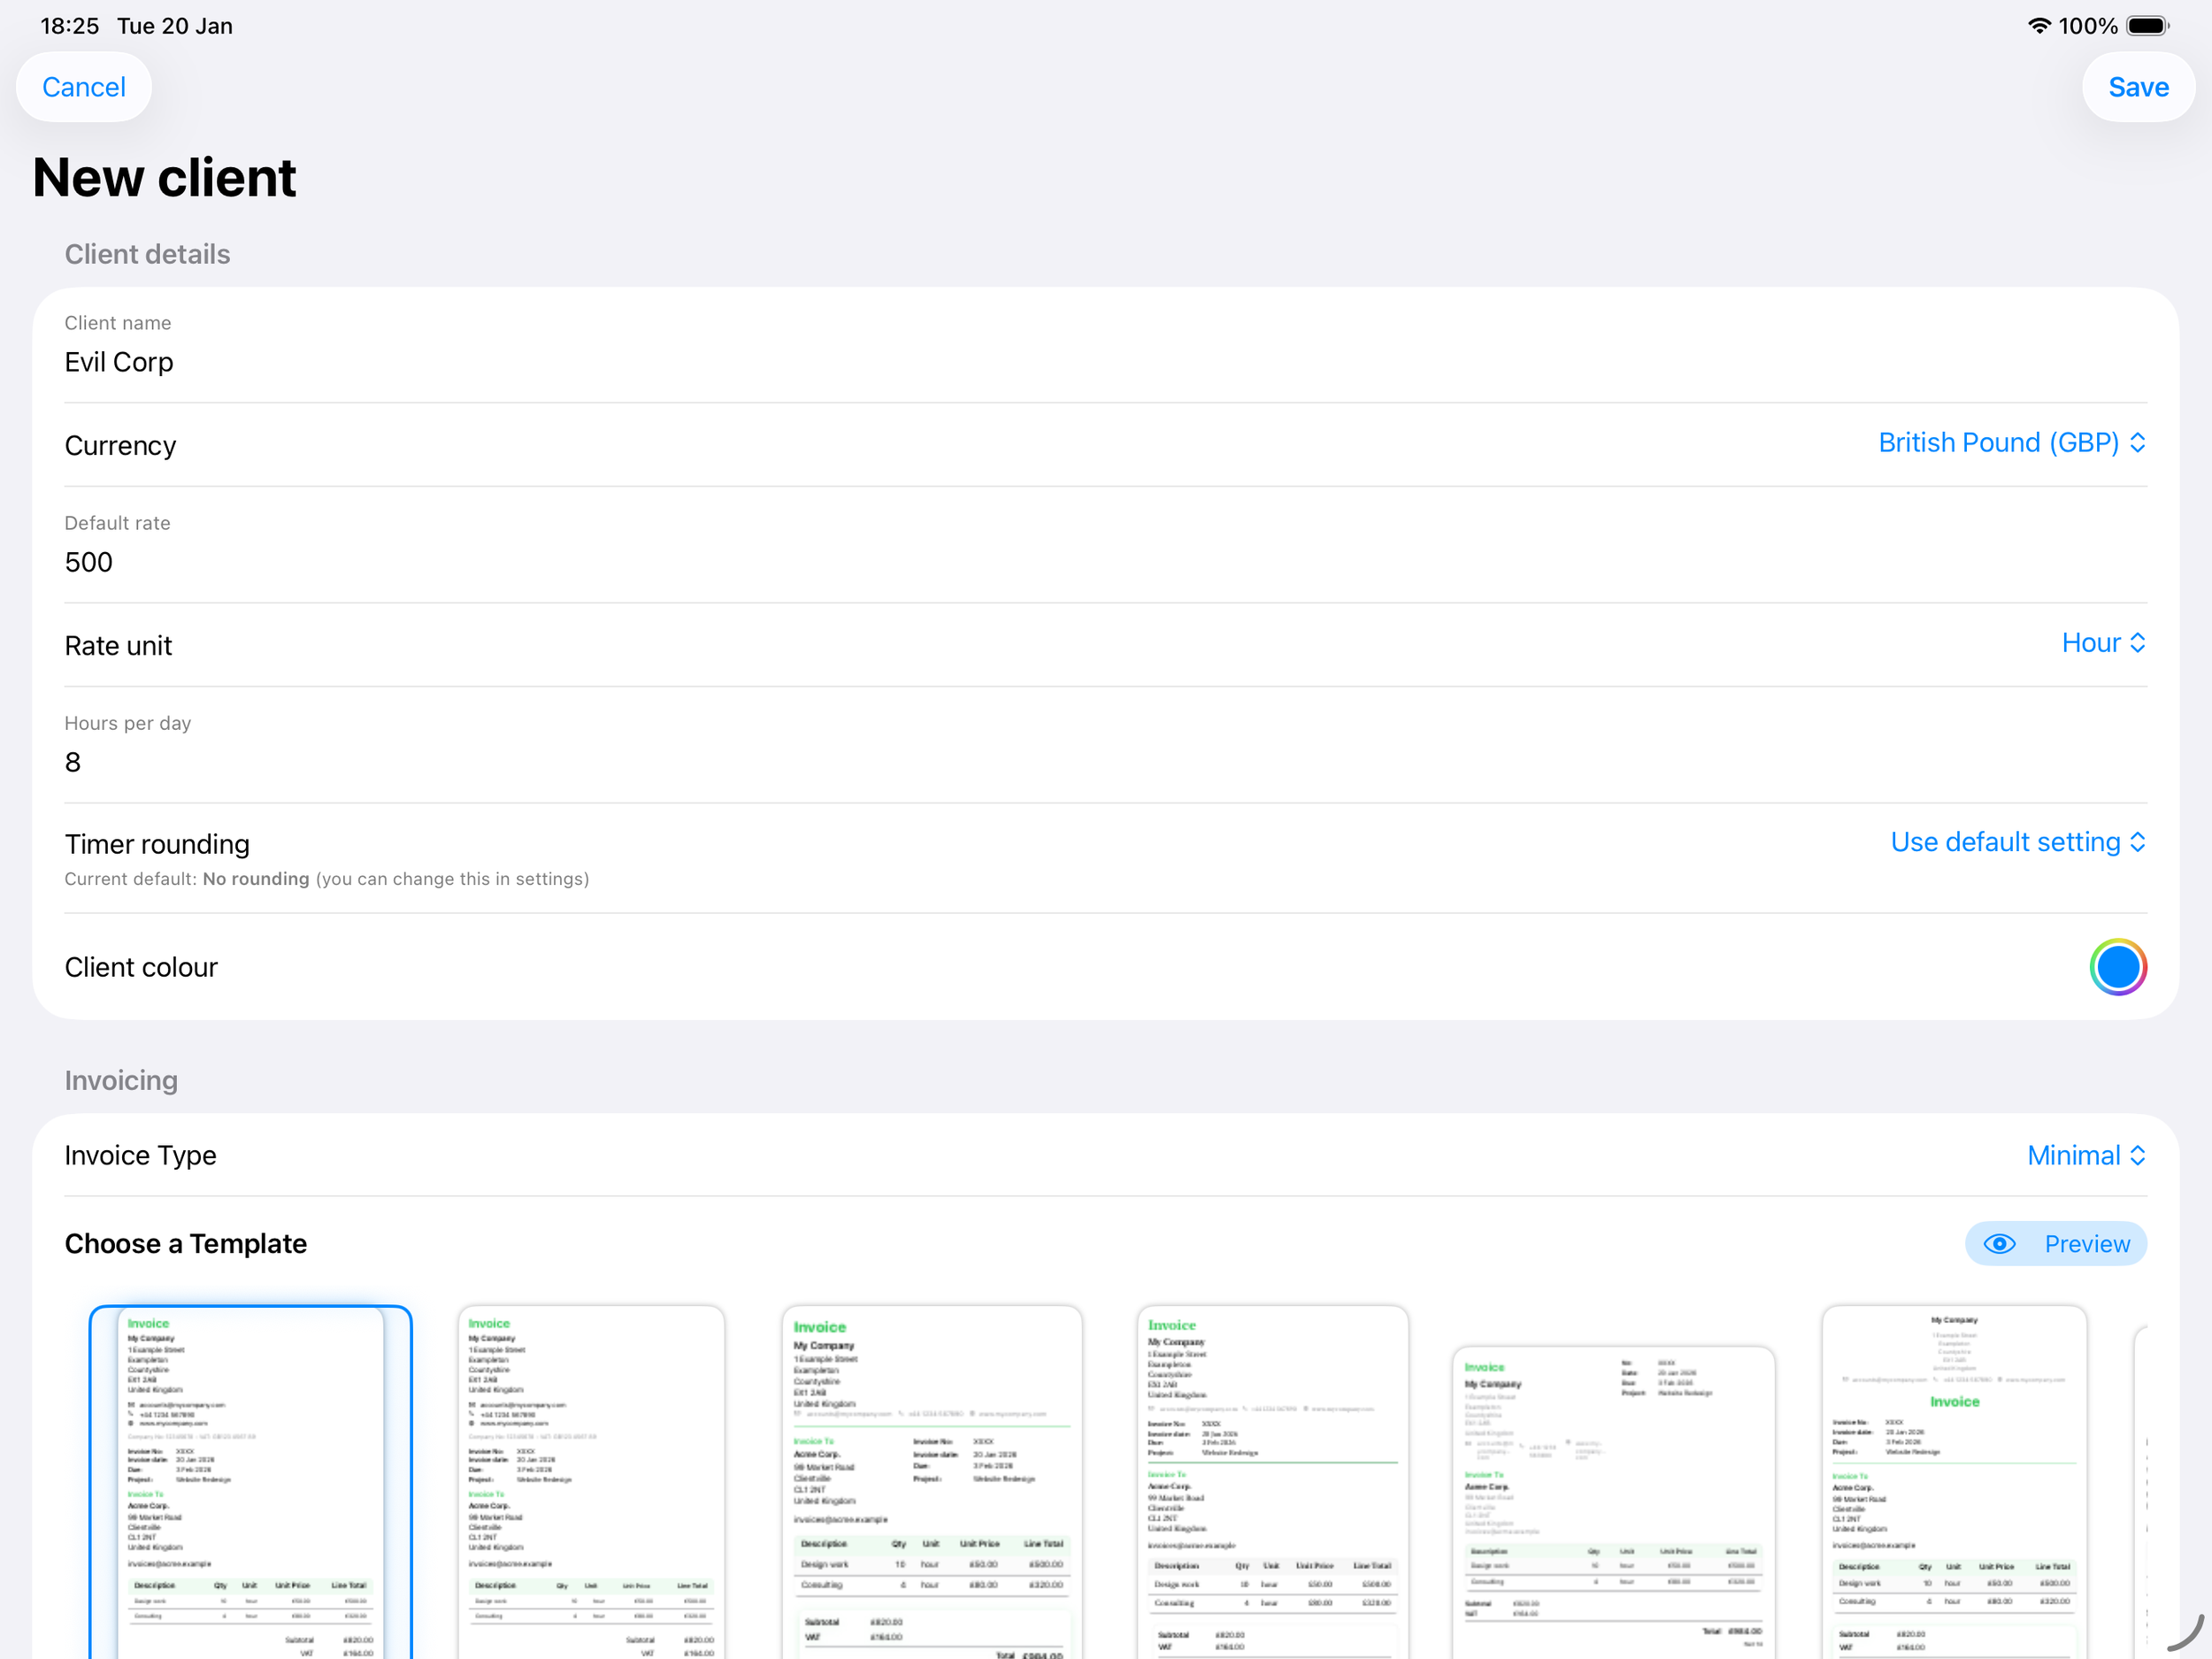Choose the rightmost visible invoice template
This screenshot has width=2212, height=1659.
click(1952, 1480)
